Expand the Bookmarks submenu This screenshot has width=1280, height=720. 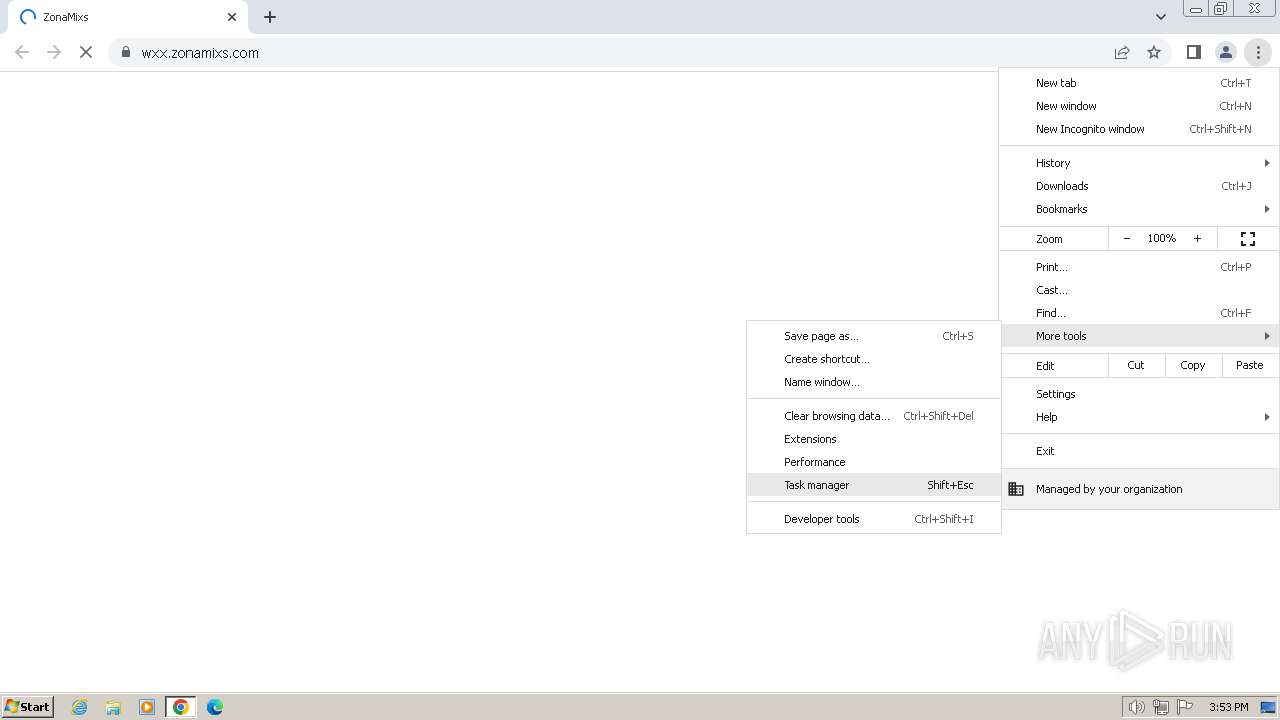click(1139, 209)
